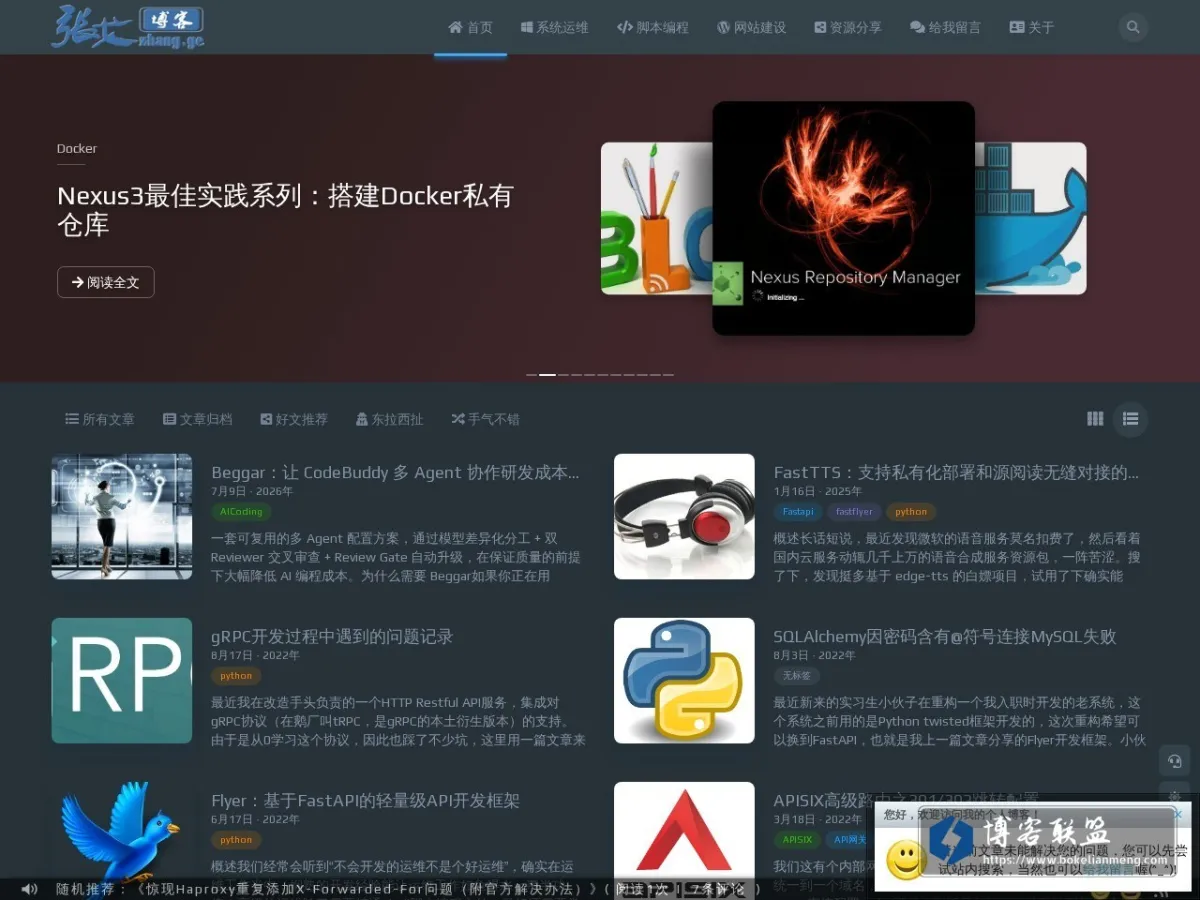Click the headset support icon on right side
1200x900 pixels.
click(1174, 761)
